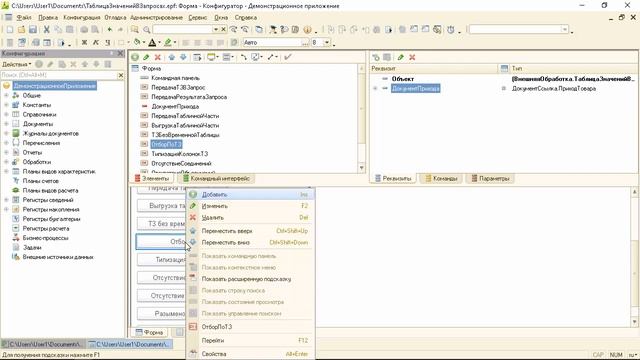Select Планы счетов in configuration tree
Image resolution: width=640 pixels, height=360 pixels.
(x=40, y=181)
